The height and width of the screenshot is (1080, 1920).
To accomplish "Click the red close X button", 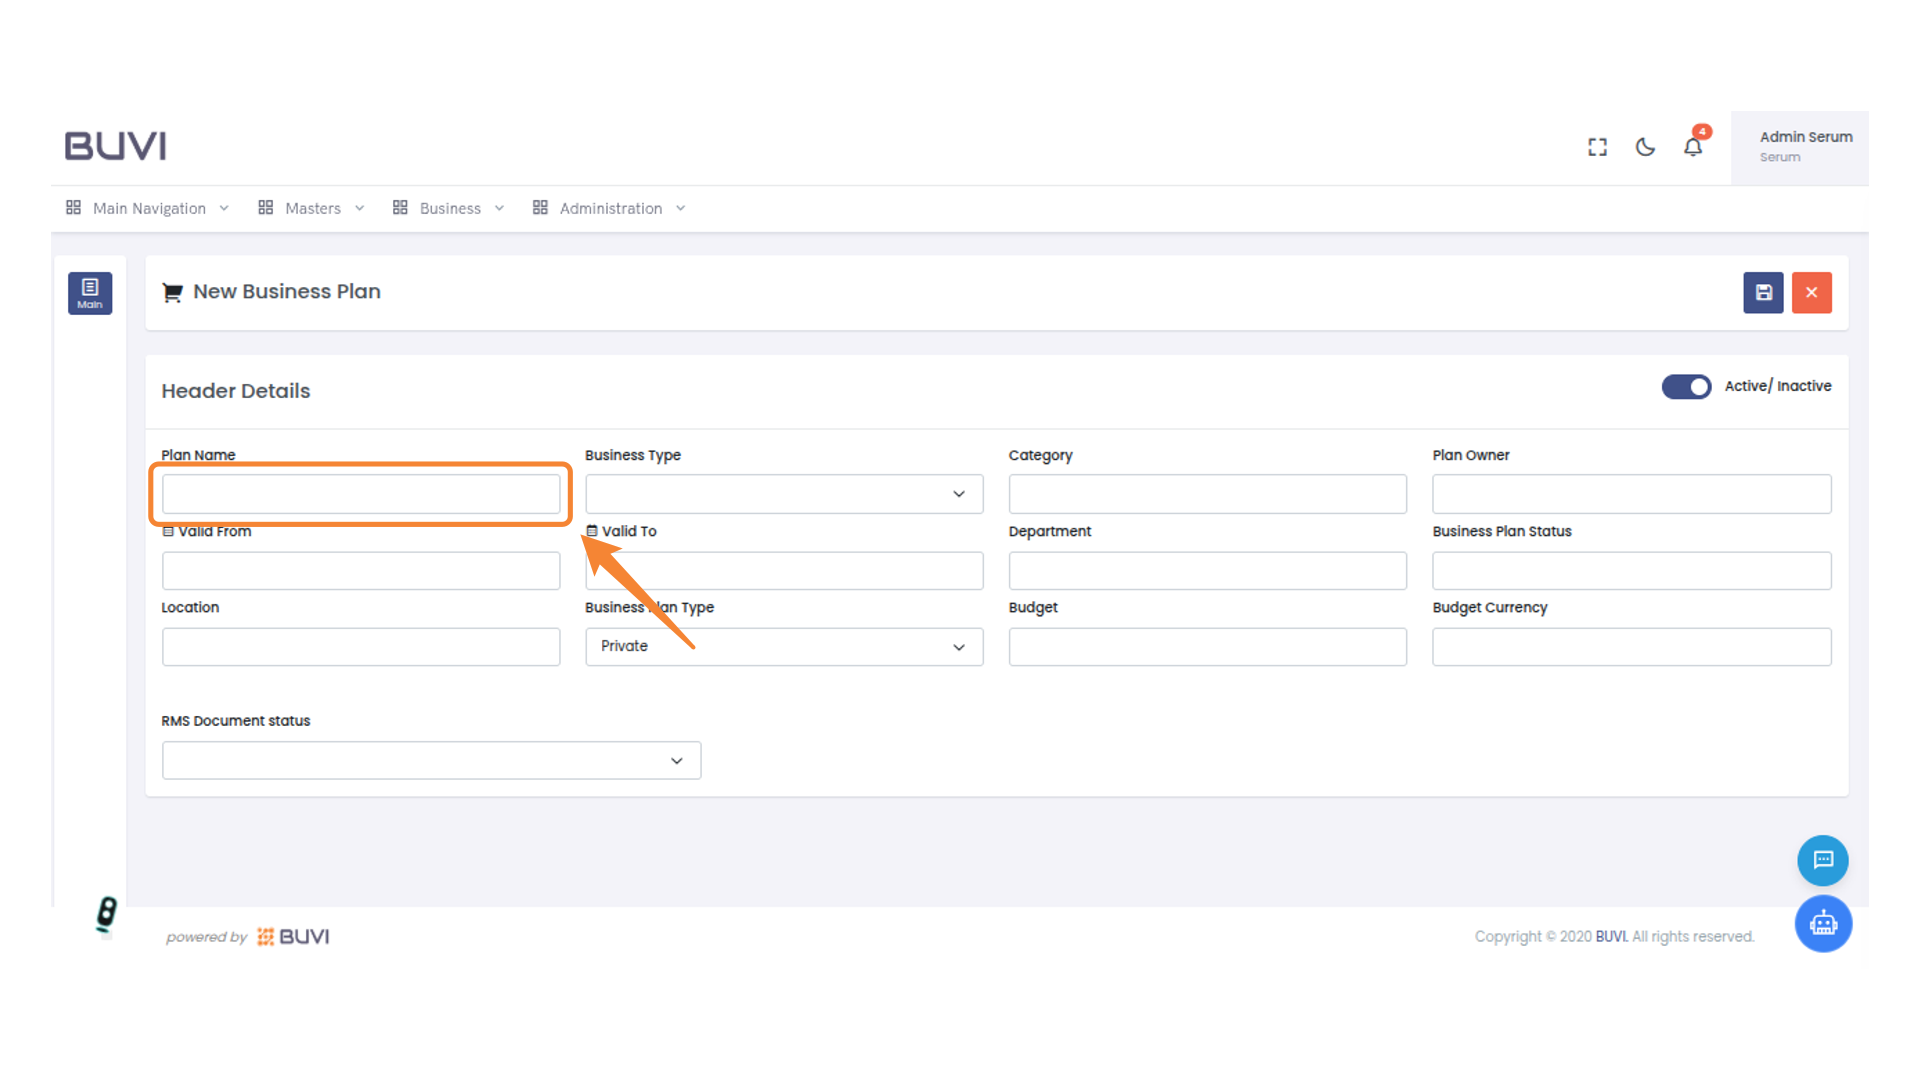I will coord(1811,293).
